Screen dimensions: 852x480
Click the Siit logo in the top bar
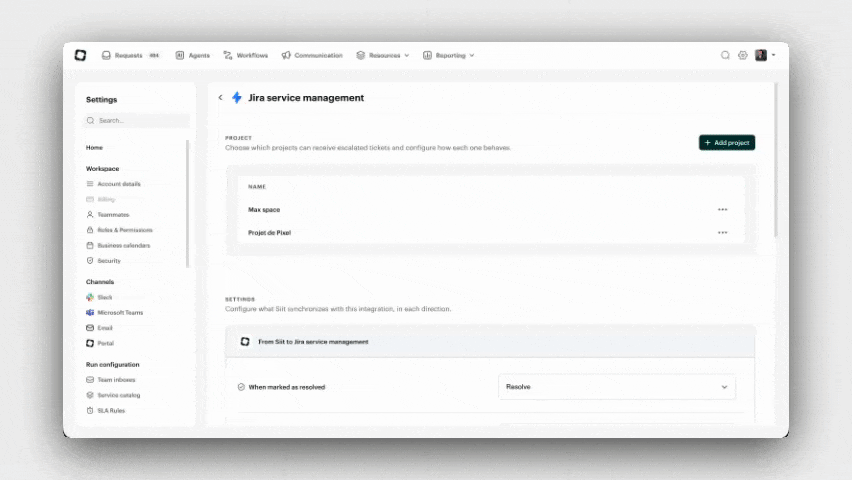point(80,55)
